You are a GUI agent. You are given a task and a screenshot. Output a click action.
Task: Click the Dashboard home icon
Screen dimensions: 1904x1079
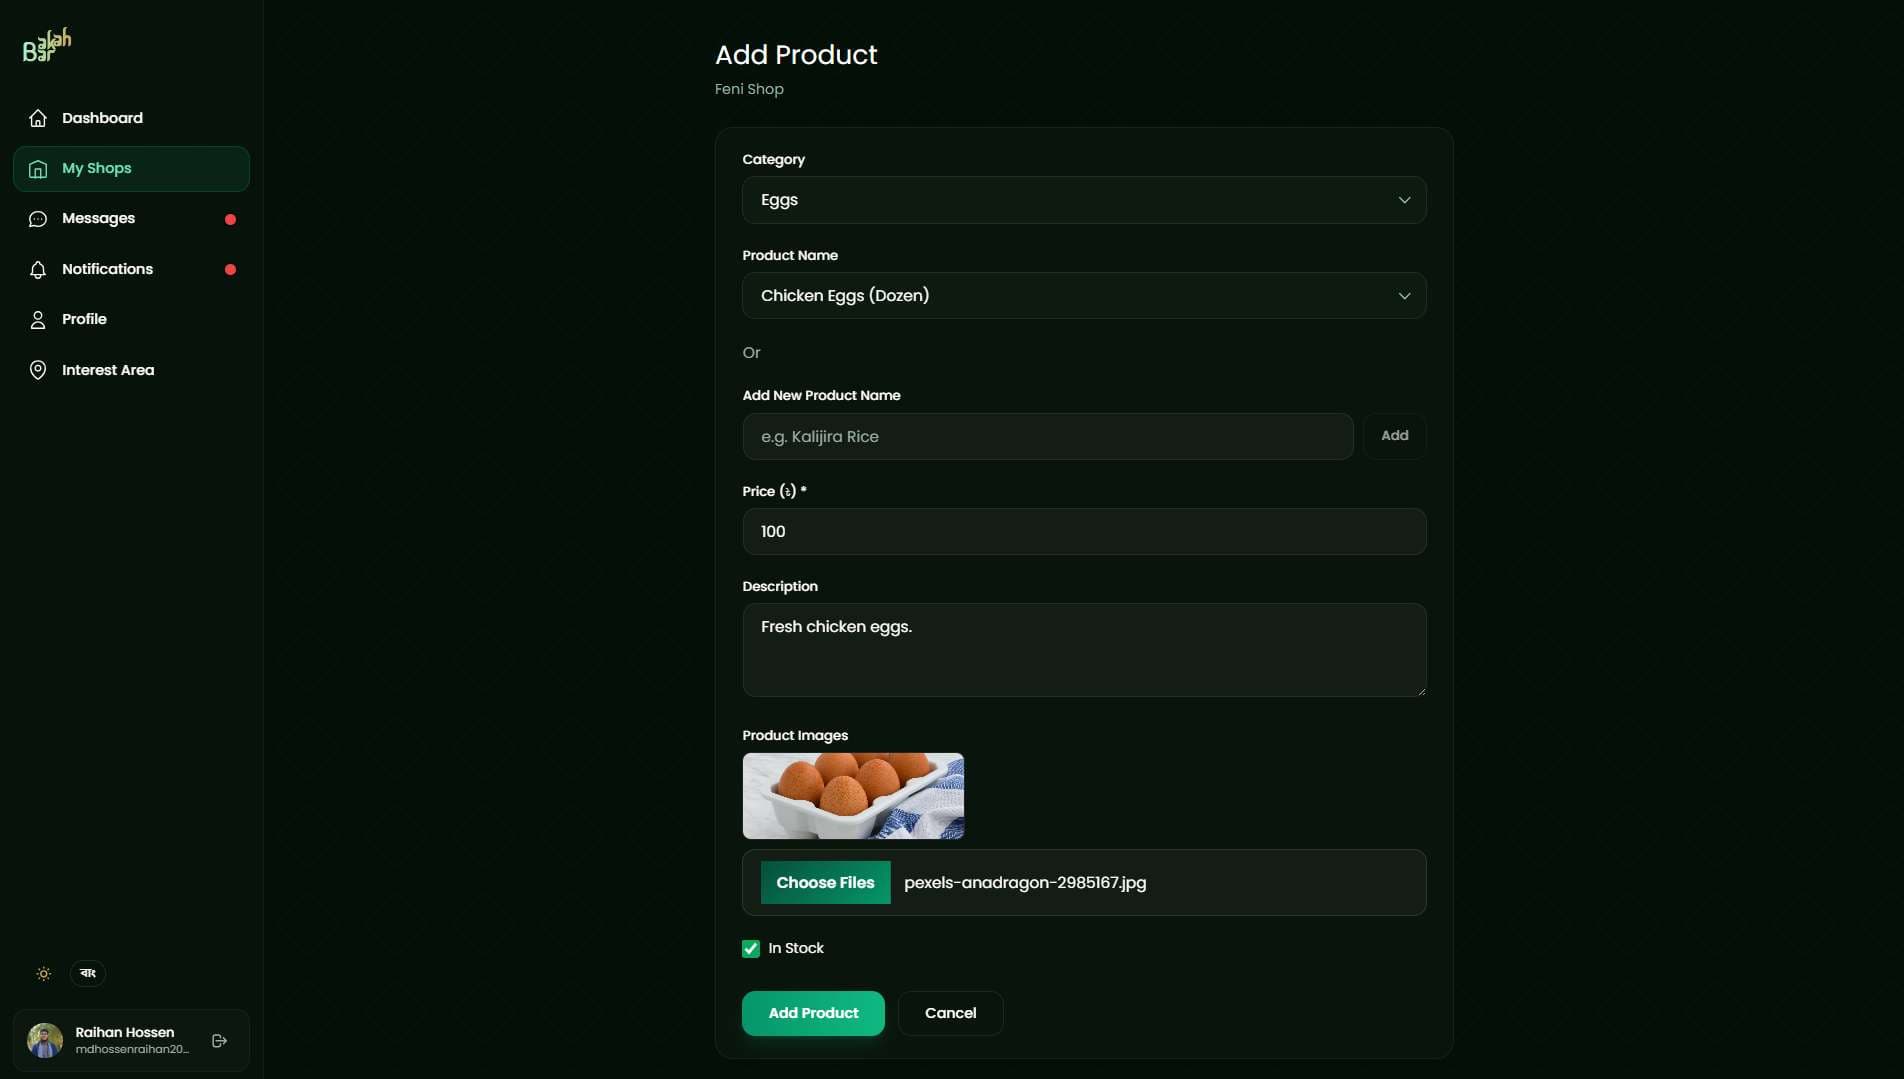38,118
